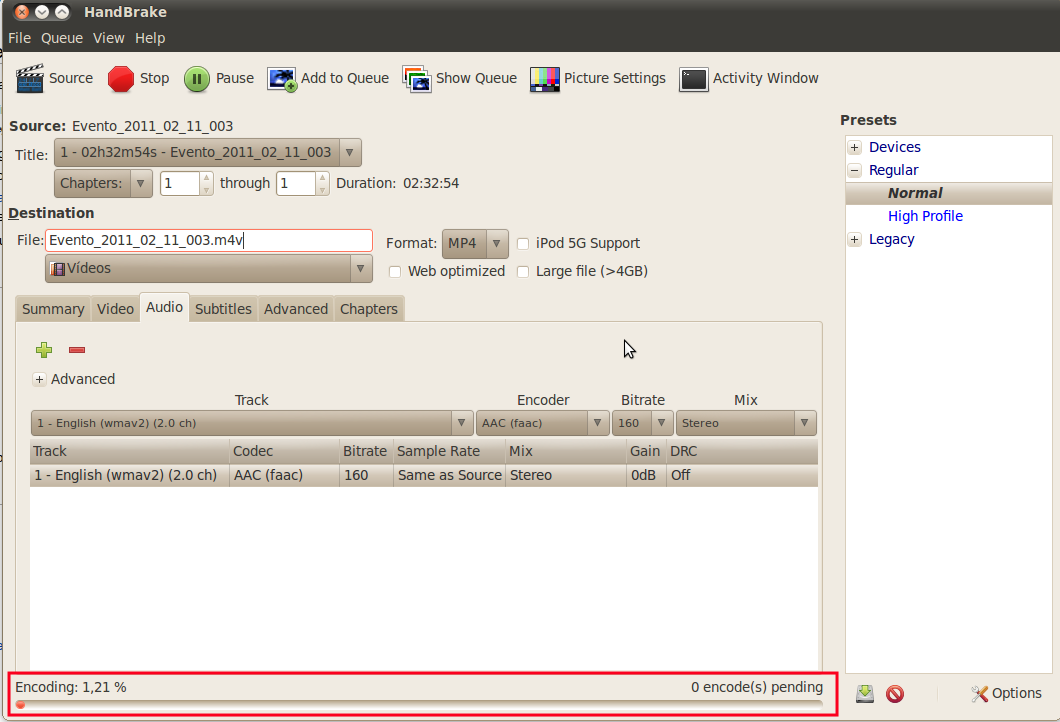Collapse the Regular presets group
The height and width of the screenshot is (722, 1060).
(855, 170)
